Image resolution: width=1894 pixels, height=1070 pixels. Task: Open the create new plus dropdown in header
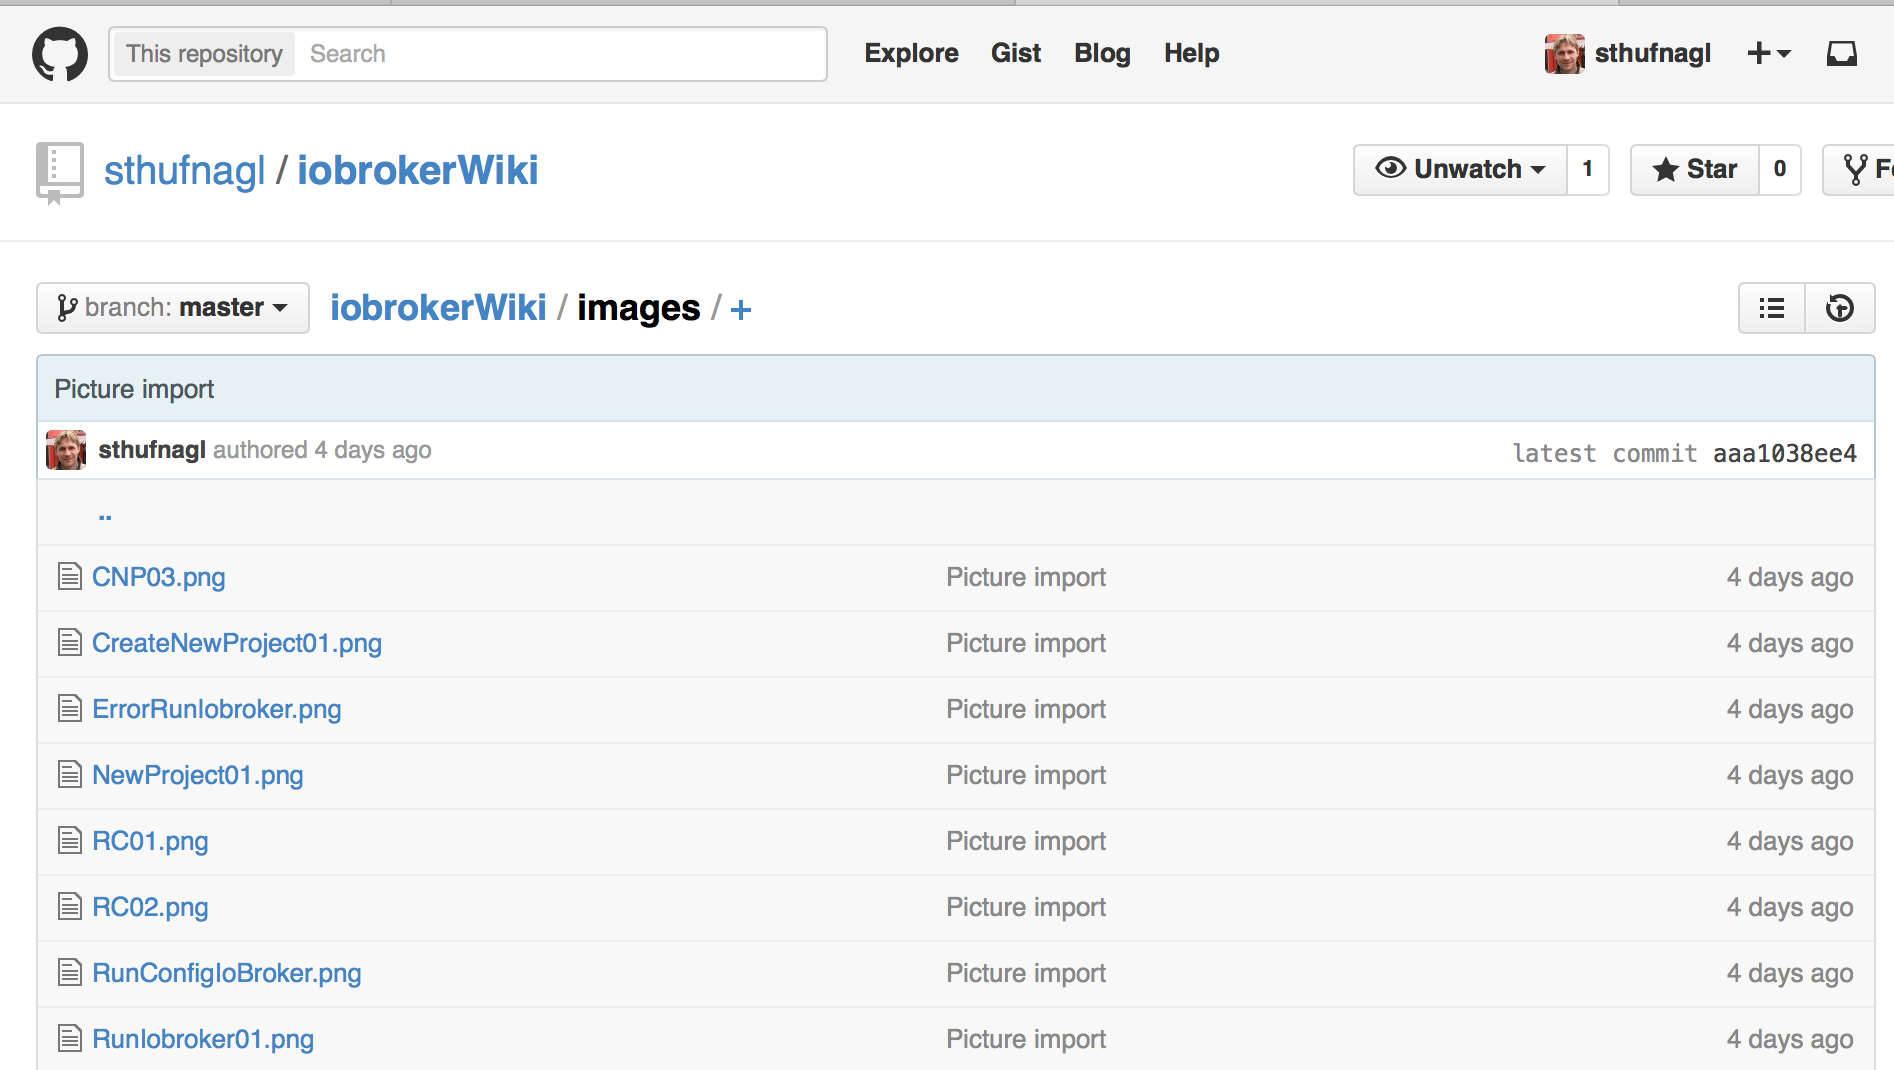click(x=1768, y=54)
